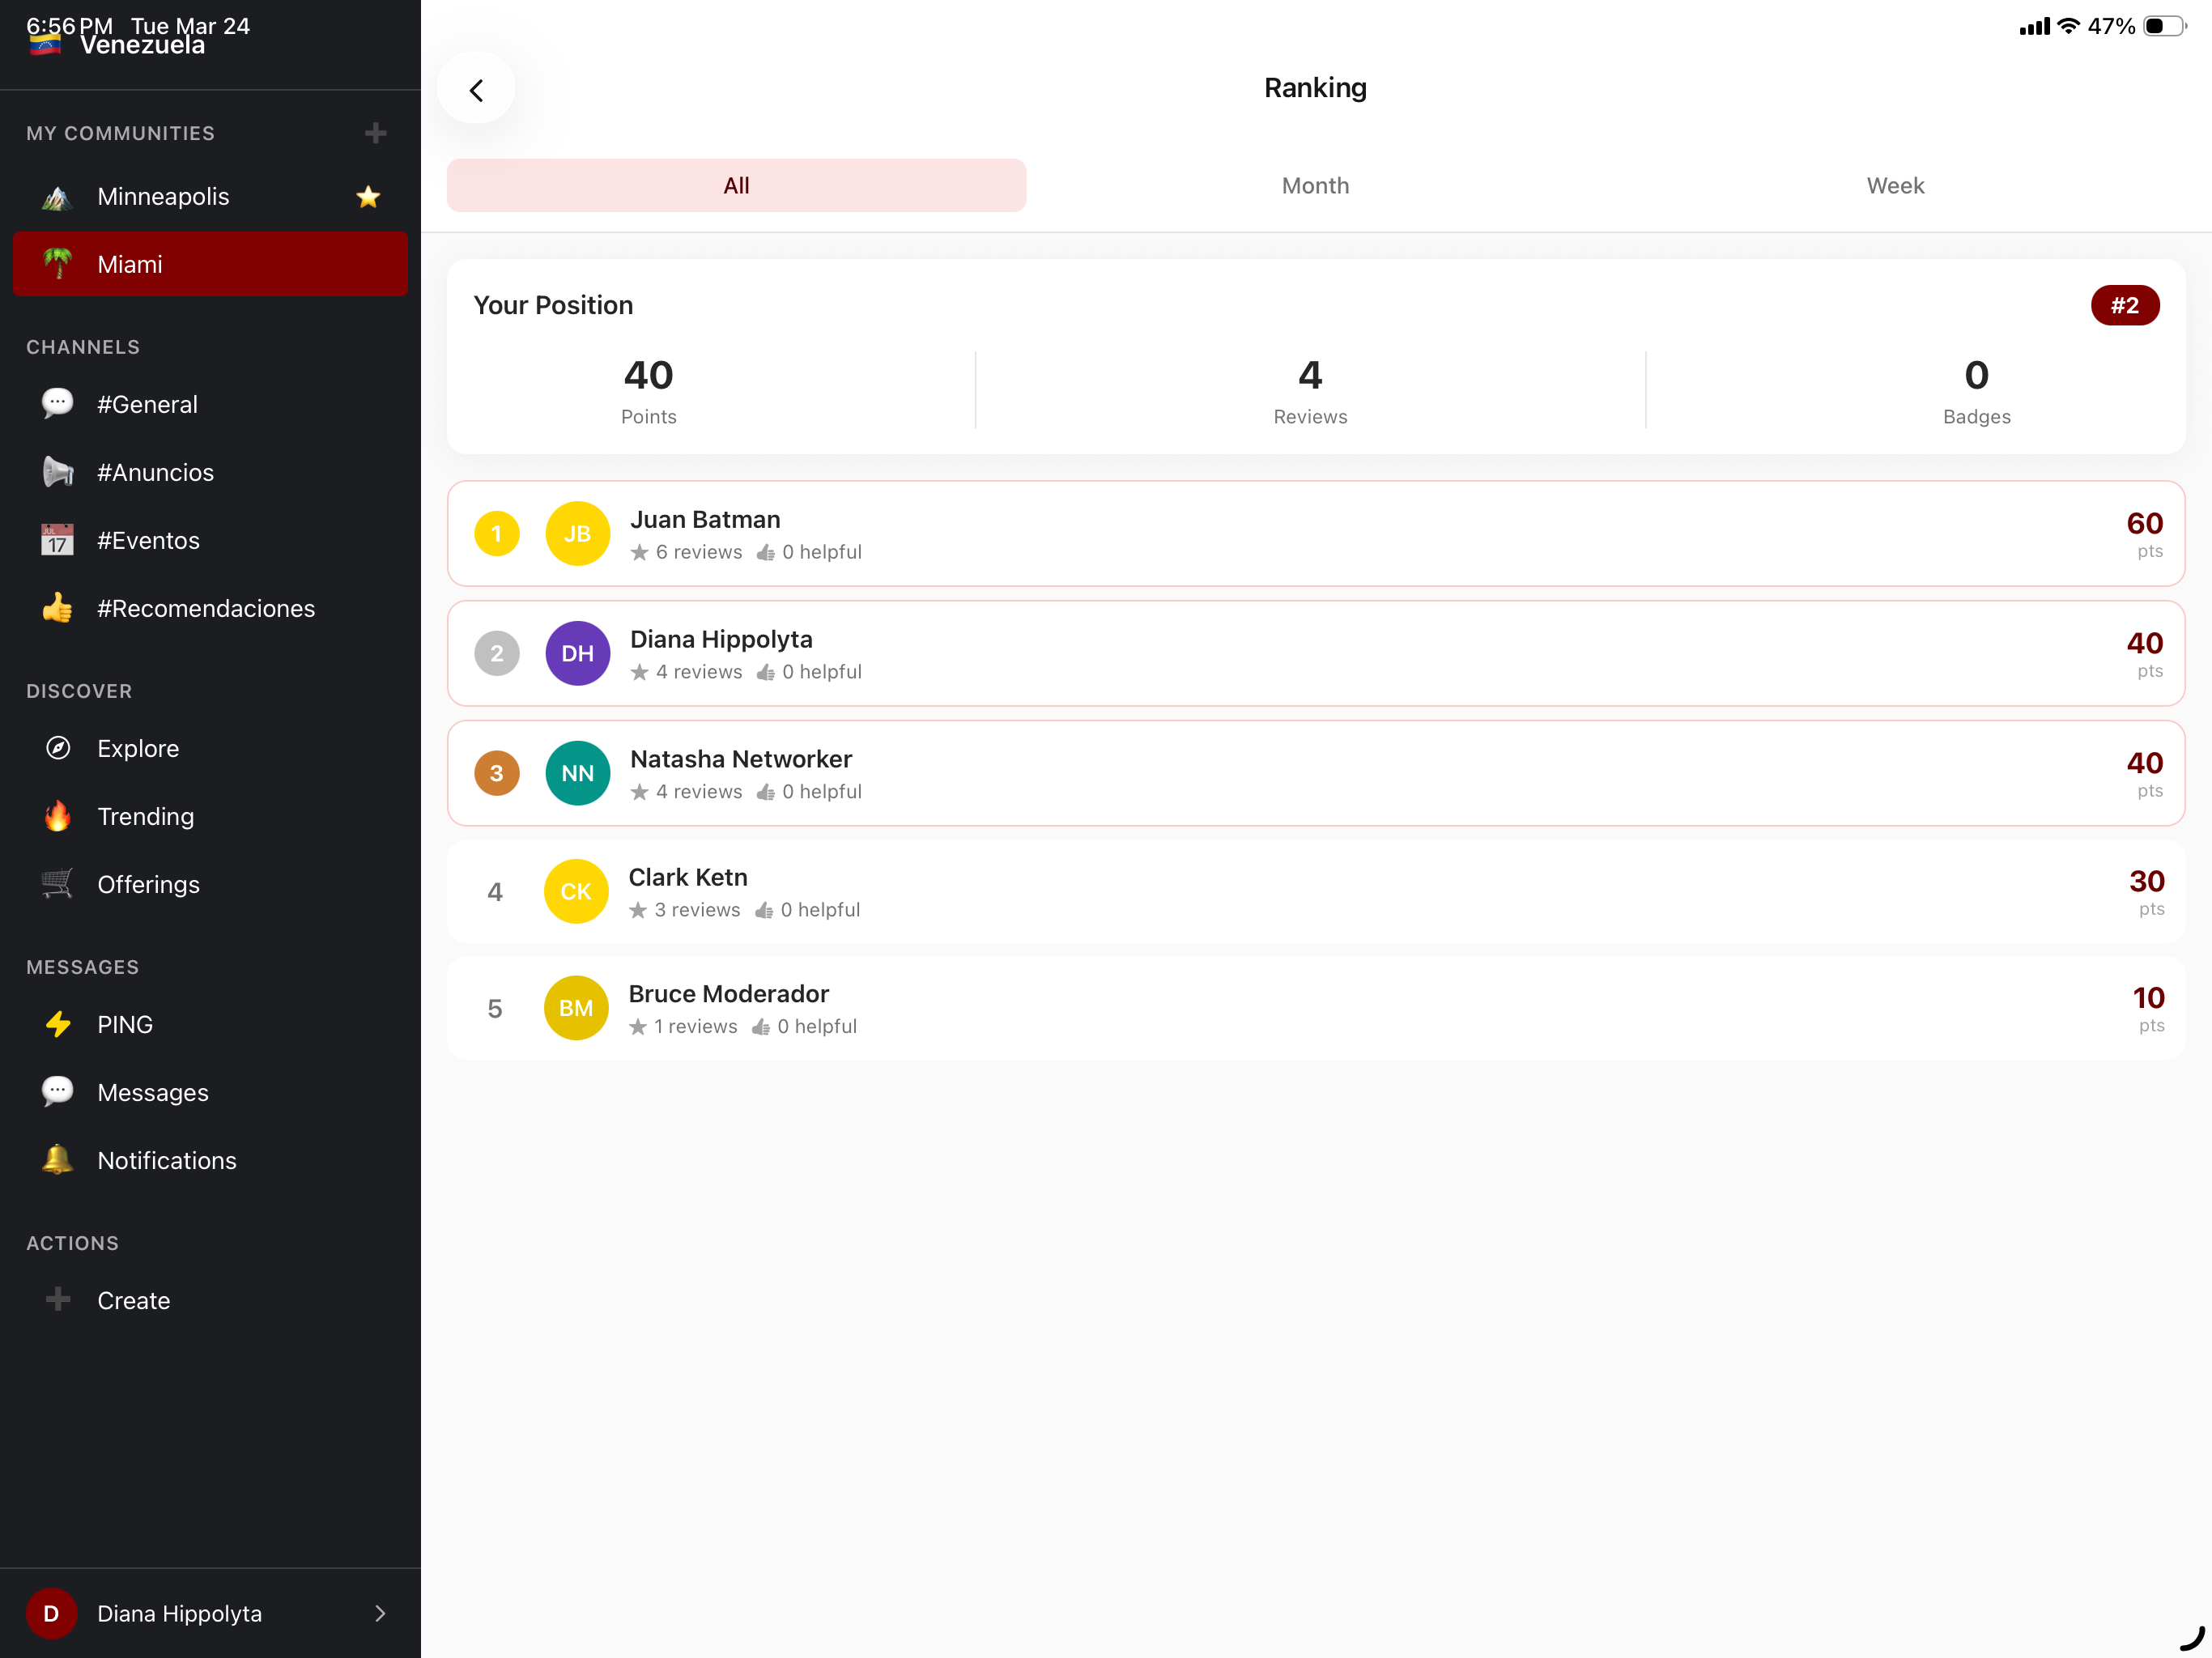Click the #Eventos calendar icon

57,540
